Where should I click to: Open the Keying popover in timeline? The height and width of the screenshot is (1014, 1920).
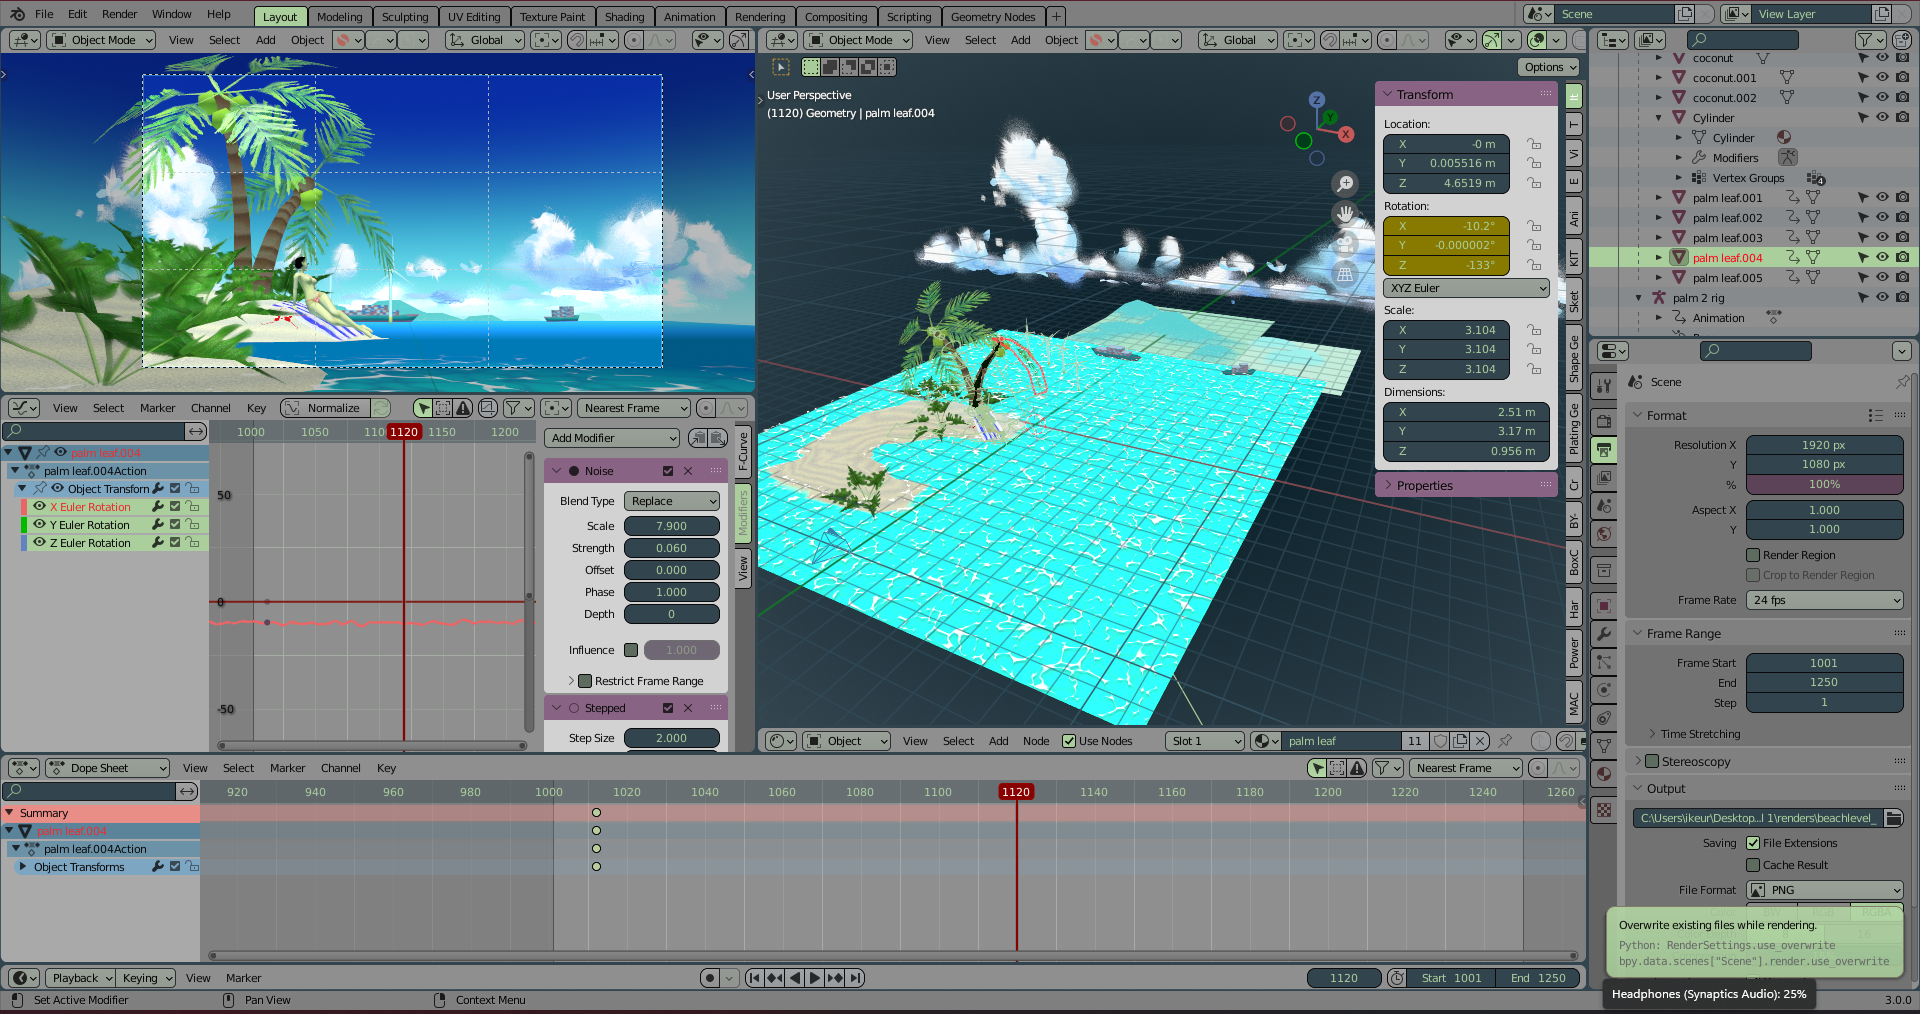(146, 978)
